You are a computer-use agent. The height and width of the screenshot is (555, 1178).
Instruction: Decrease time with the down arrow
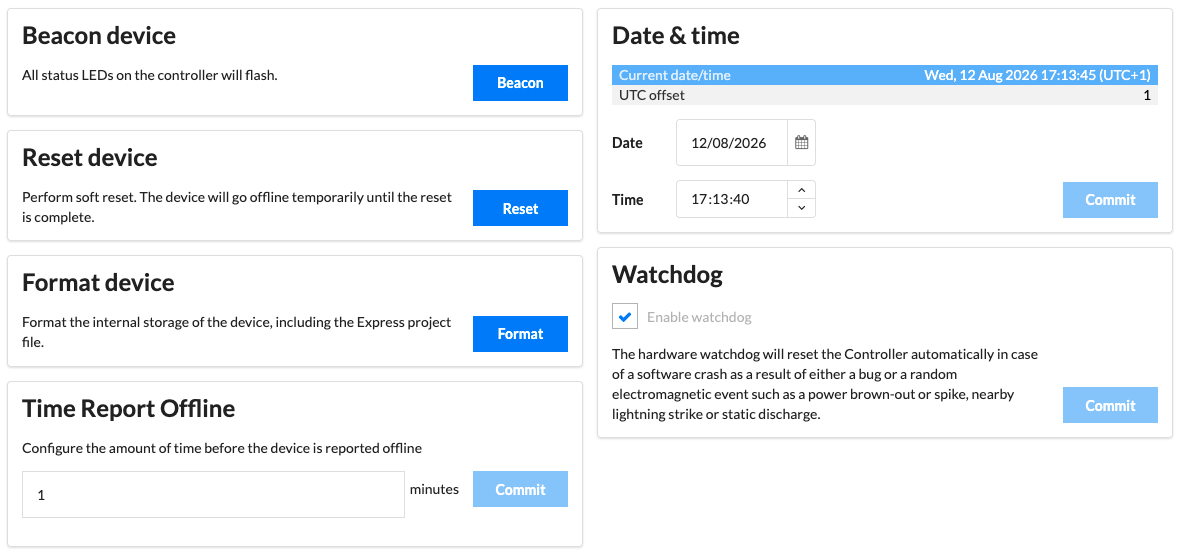[801, 208]
